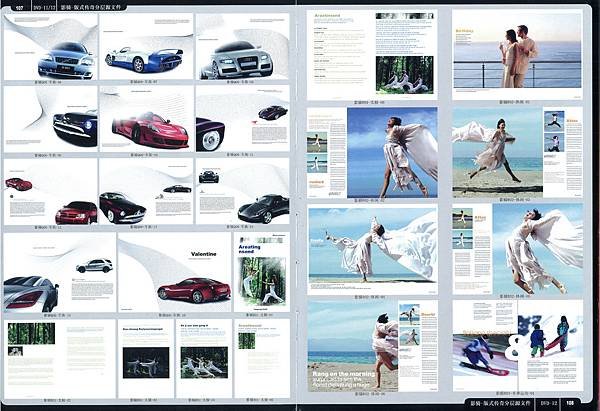Select the Areating exend forest tai chi cover
The image size is (600, 411).
click(262, 272)
